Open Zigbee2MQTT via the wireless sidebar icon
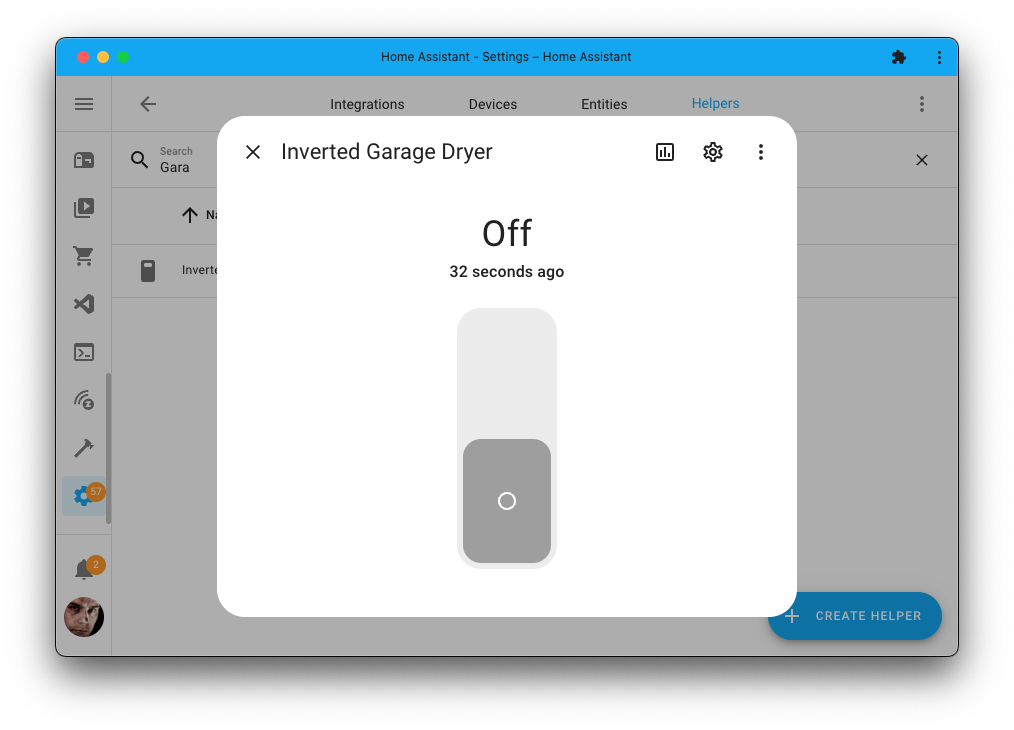1014x730 pixels. pyautogui.click(x=83, y=399)
